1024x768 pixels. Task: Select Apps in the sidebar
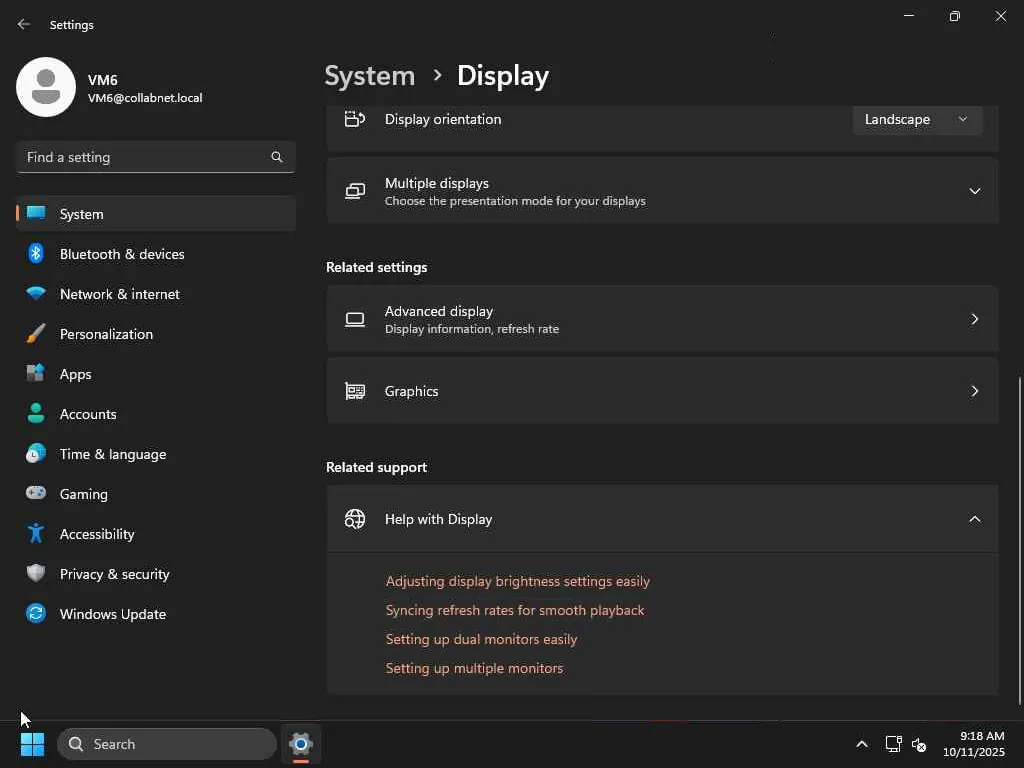76,374
